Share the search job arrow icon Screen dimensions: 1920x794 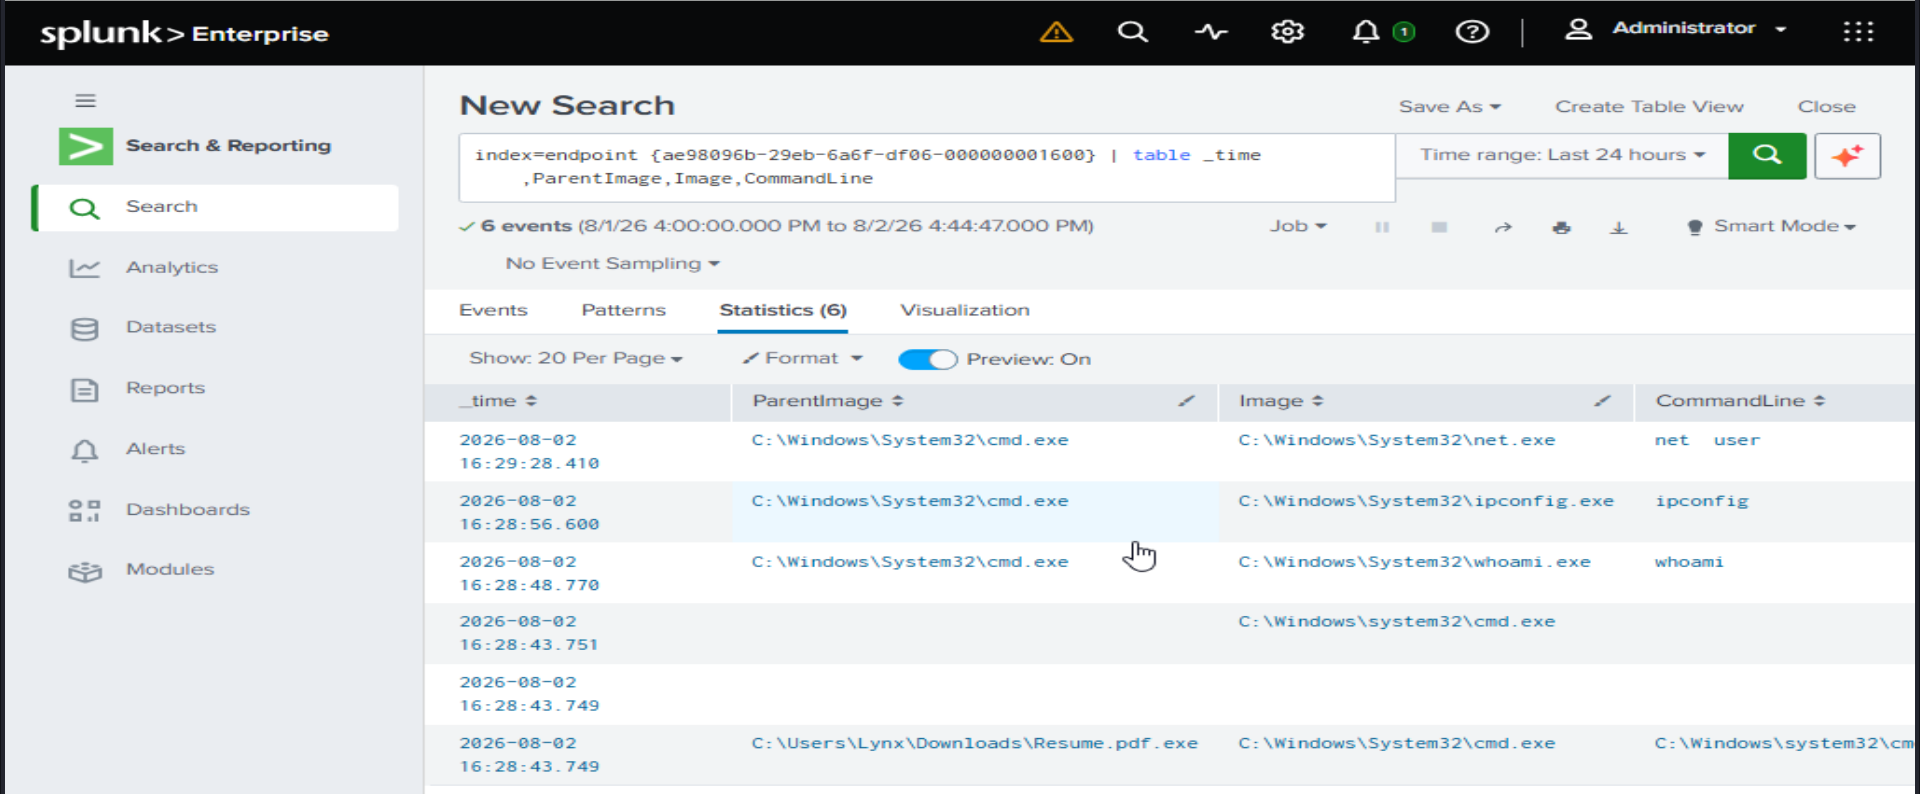coord(1502,227)
